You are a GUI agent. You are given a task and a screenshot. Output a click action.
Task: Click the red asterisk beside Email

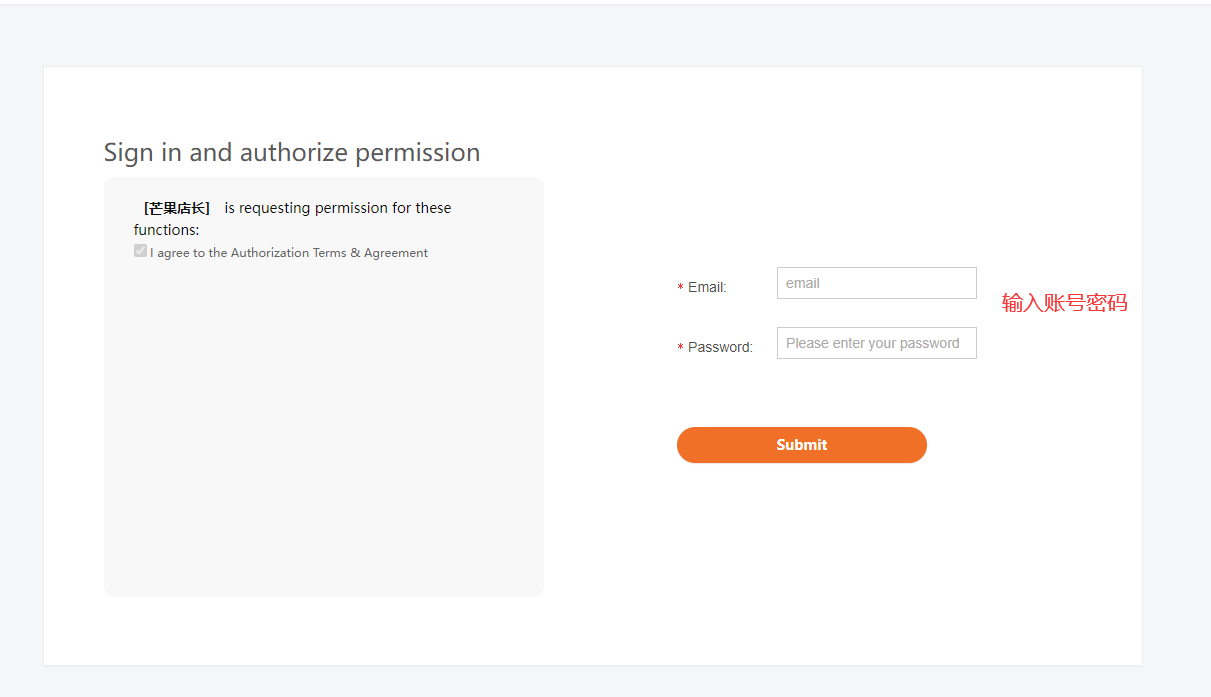click(681, 288)
